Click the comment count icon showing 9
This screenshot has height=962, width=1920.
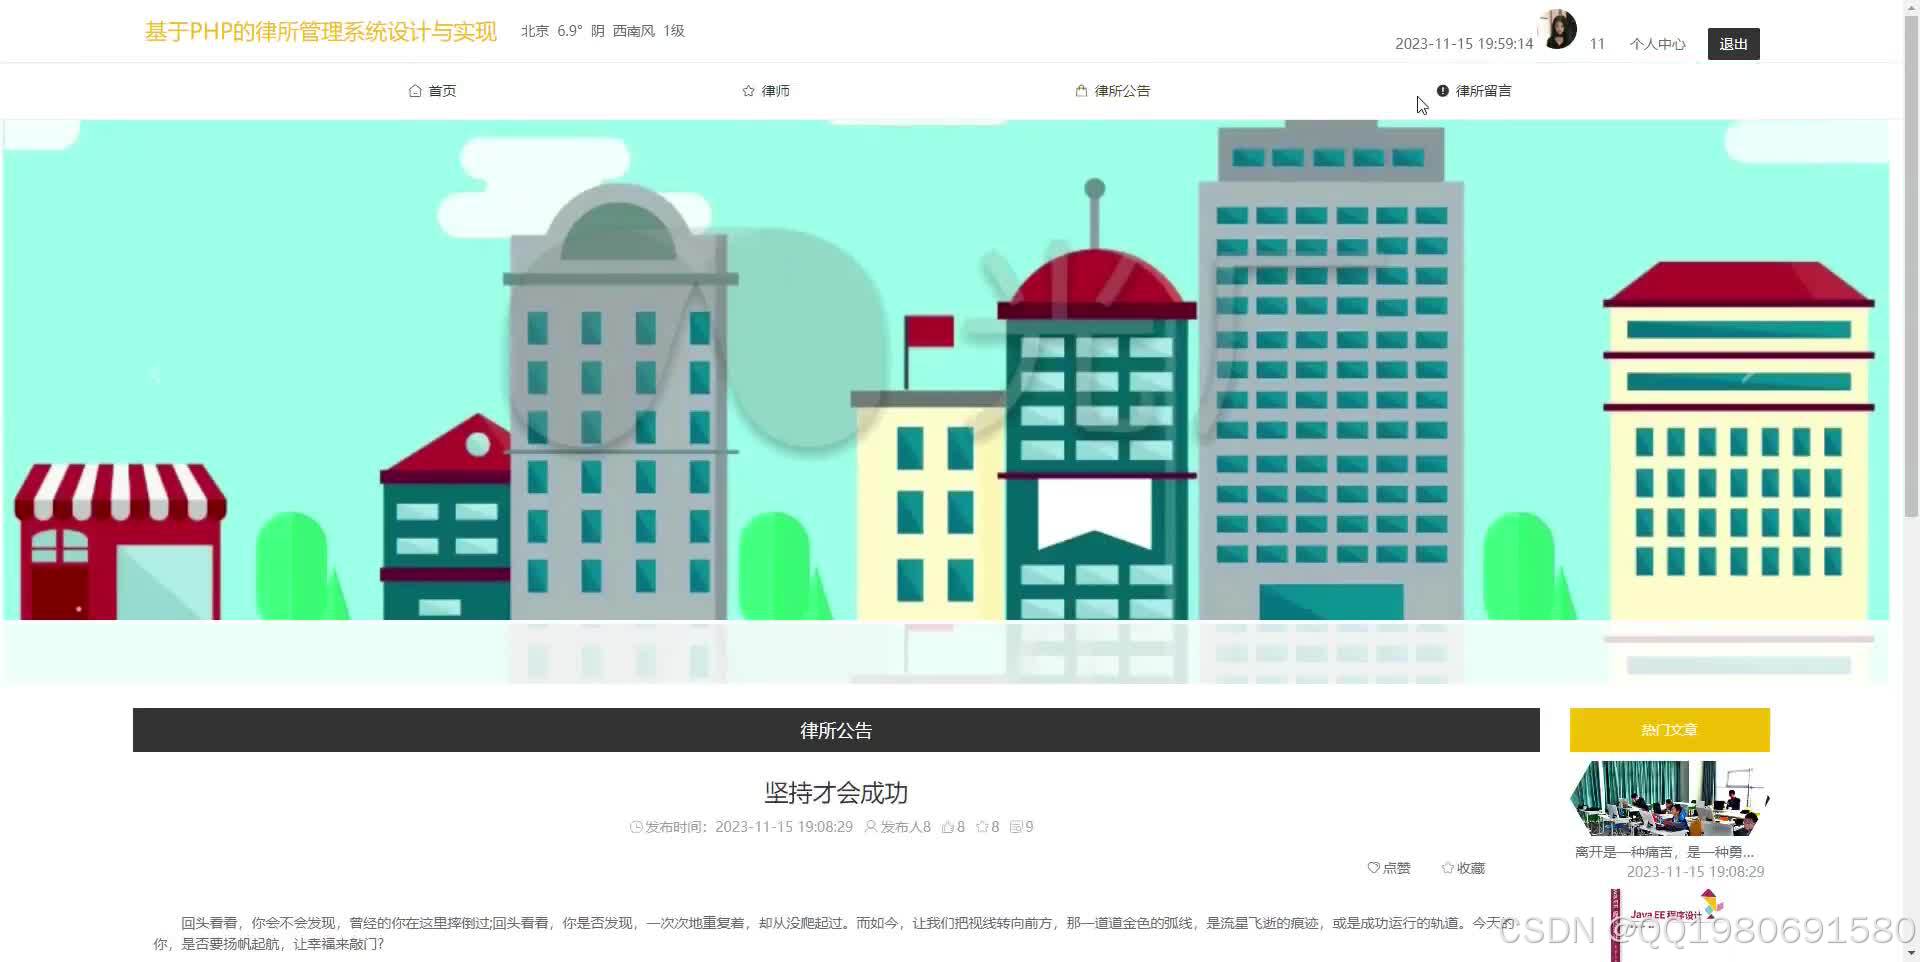pos(1016,827)
